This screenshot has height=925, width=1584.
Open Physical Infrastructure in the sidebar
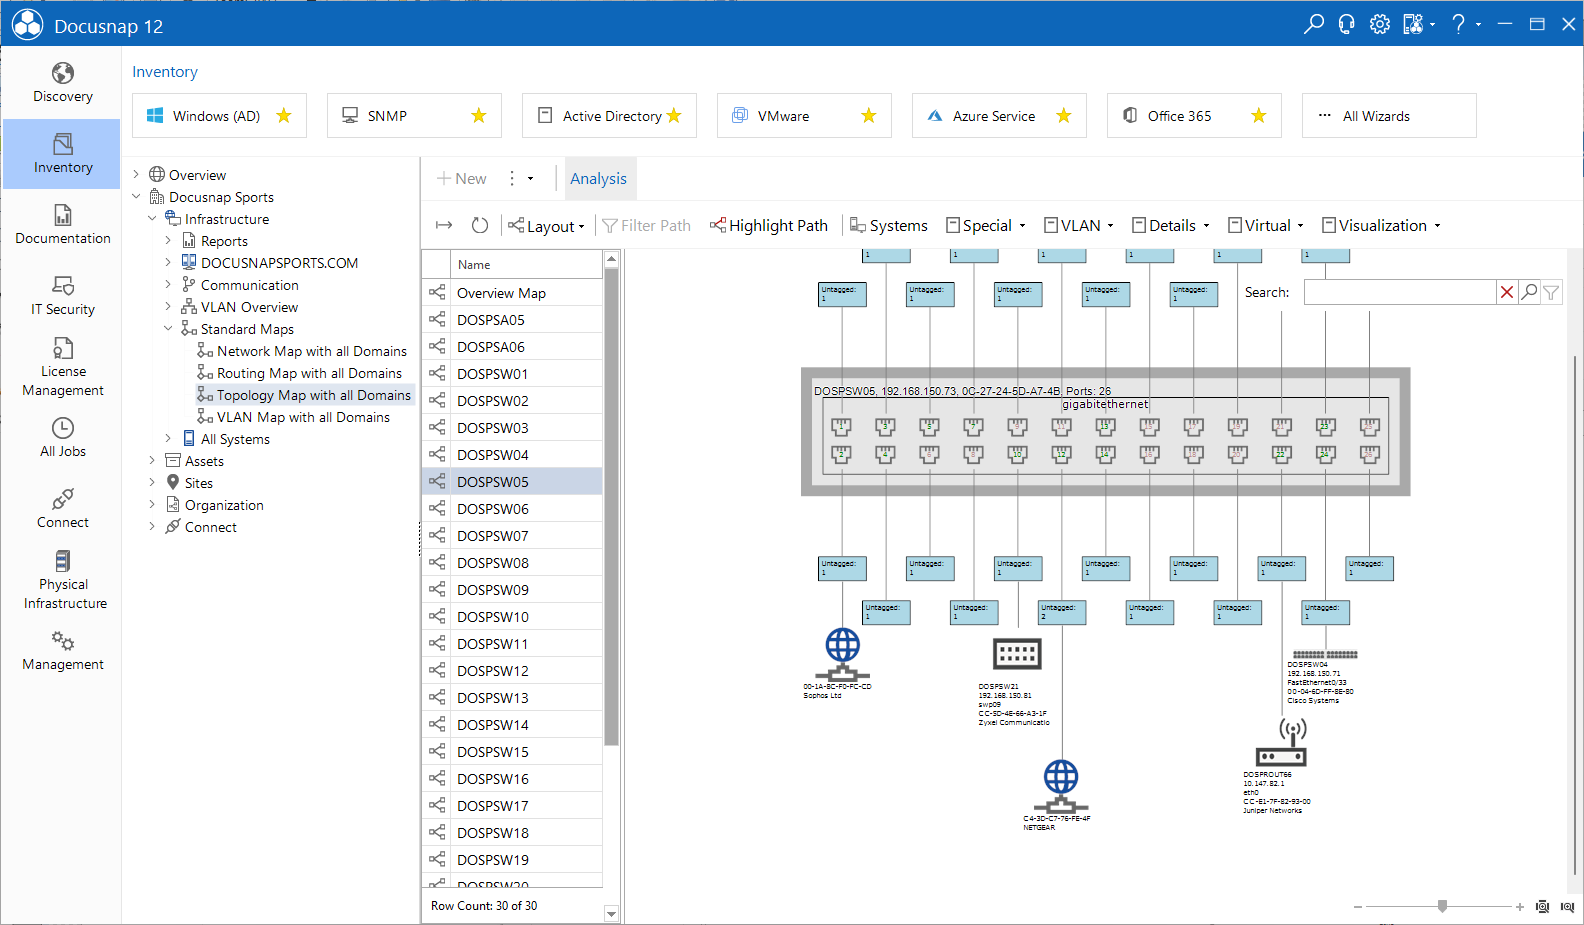pos(62,580)
